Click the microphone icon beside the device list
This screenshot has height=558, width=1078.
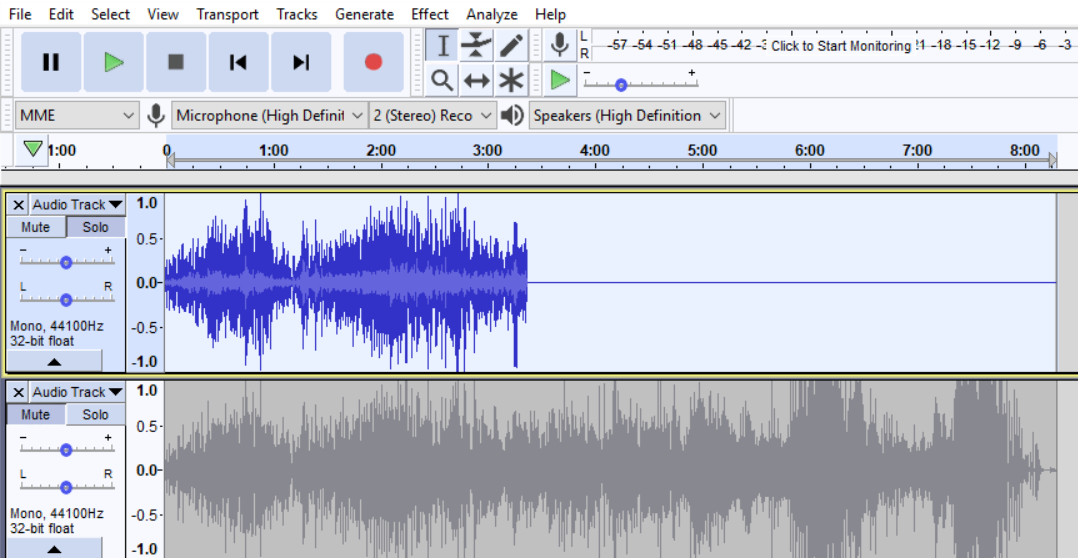click(156, 115)
